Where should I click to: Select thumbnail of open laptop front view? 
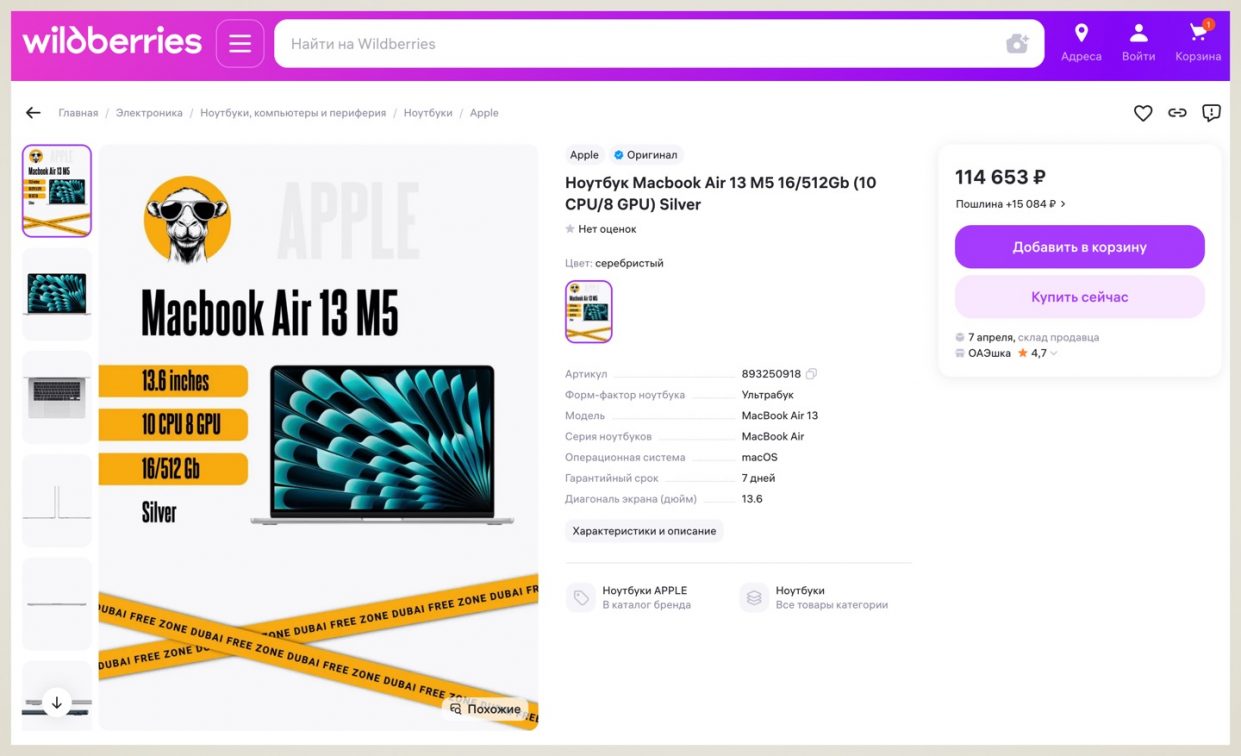click(57, 294)
